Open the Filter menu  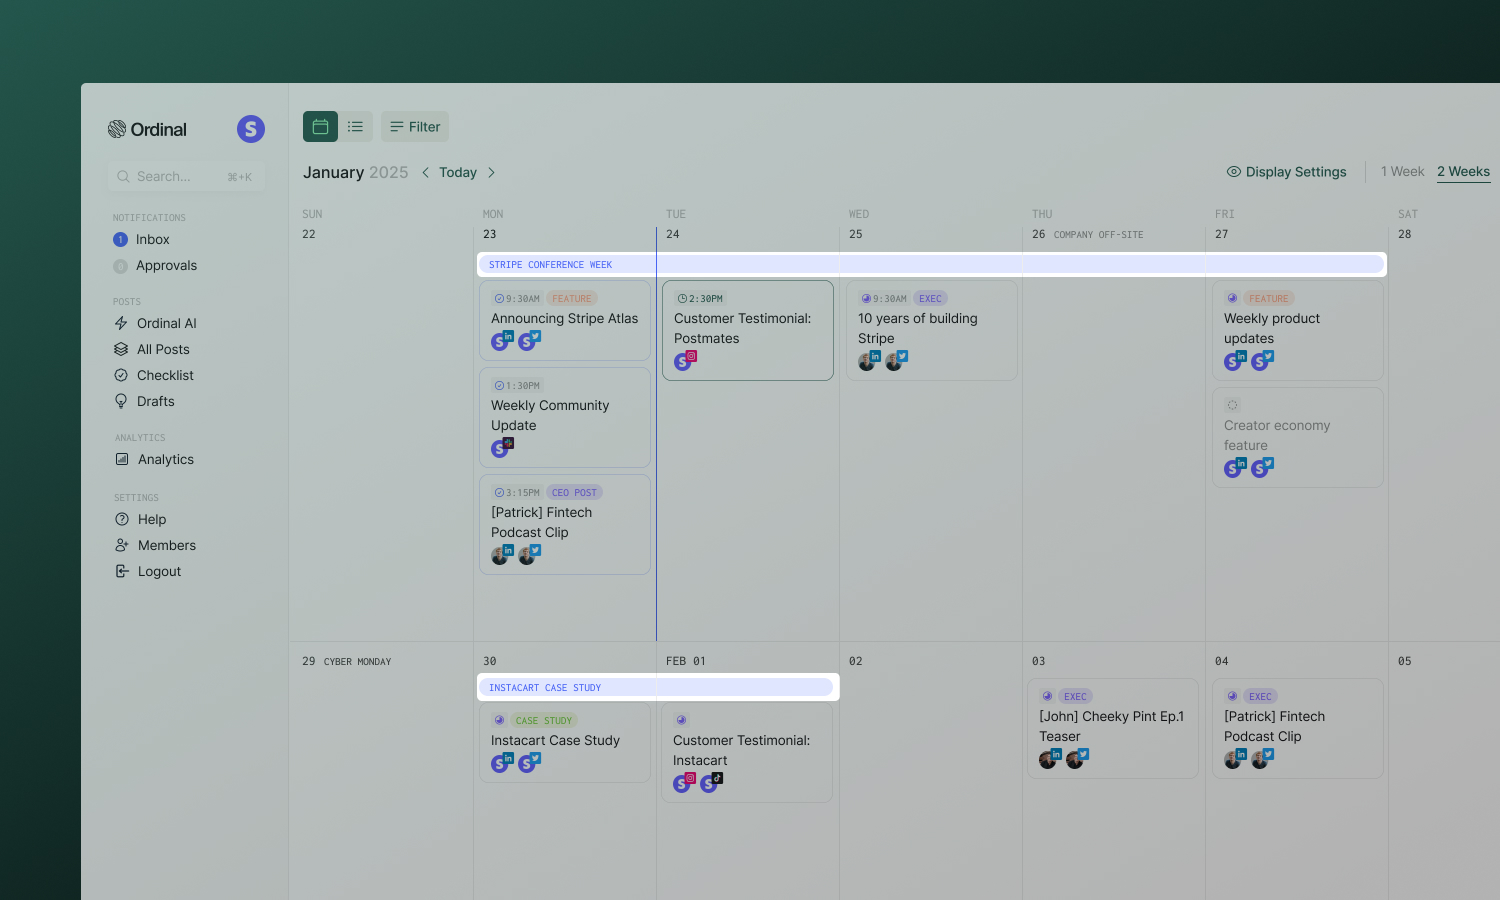tap(415, 127)
